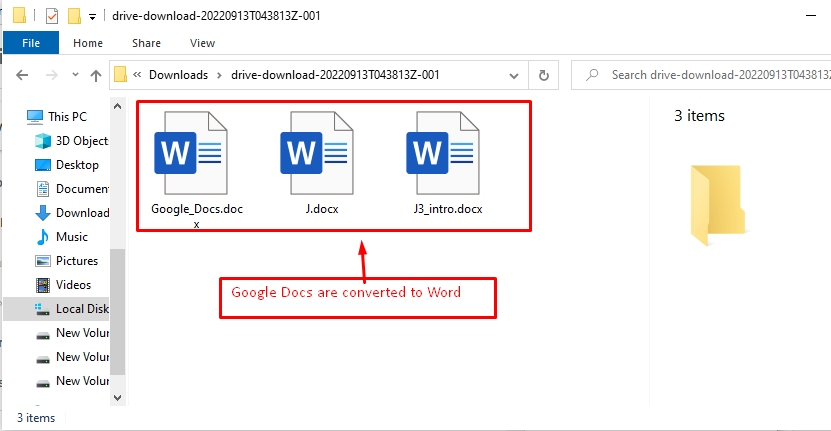831x431 pixels.
Task: Open the Customize Quick Access Toolbar dropdown
Action: [x=92, y=17]
